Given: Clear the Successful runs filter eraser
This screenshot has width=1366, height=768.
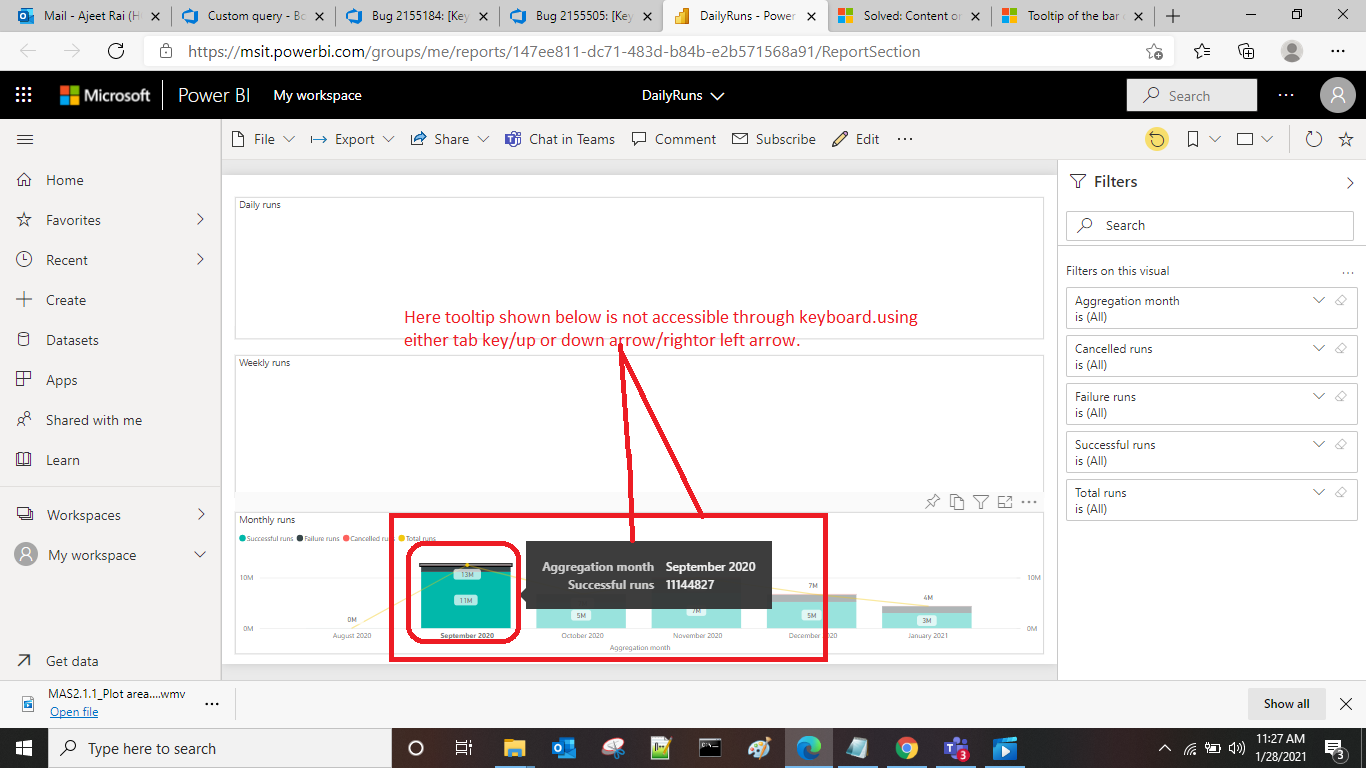Looking at the screenshot, I should click(x=1341, y=444).
